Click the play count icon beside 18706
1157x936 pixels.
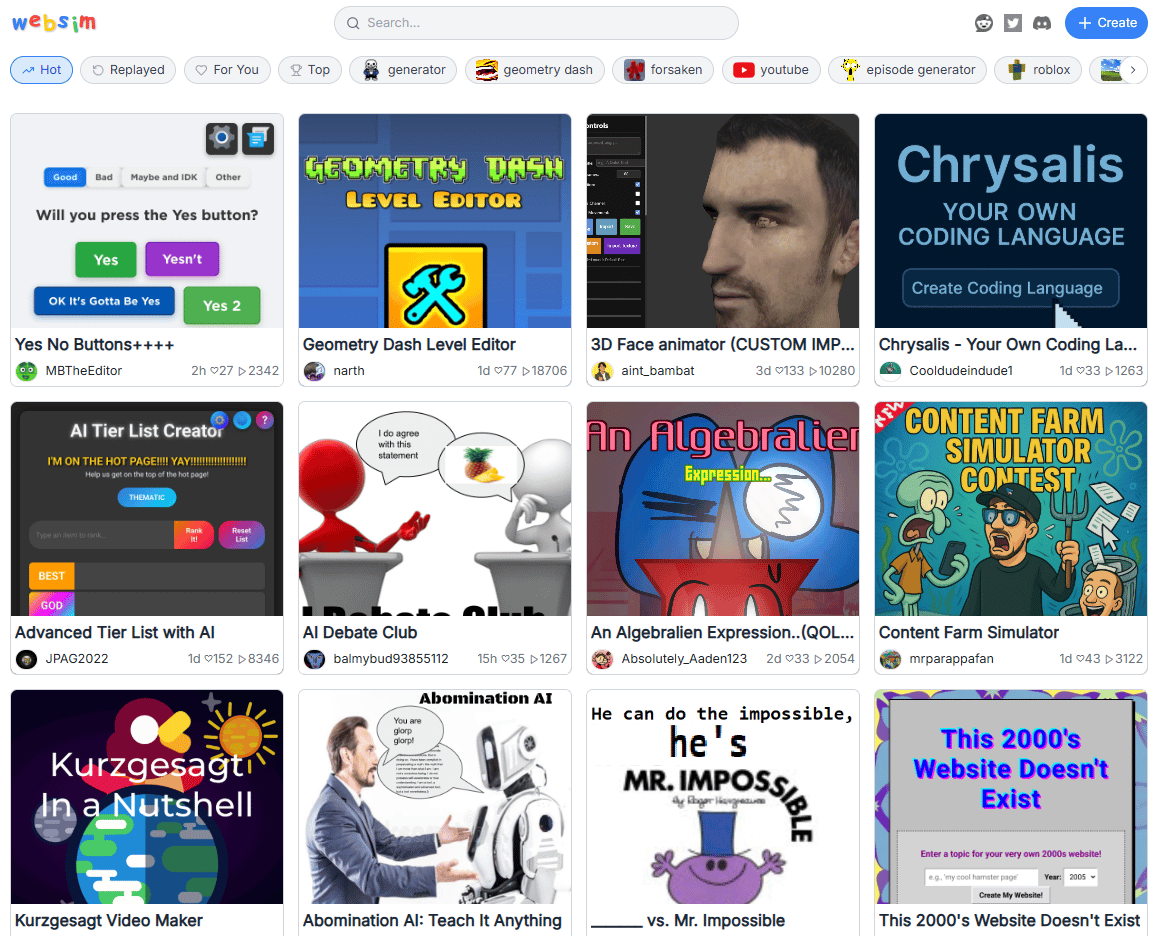526,371
